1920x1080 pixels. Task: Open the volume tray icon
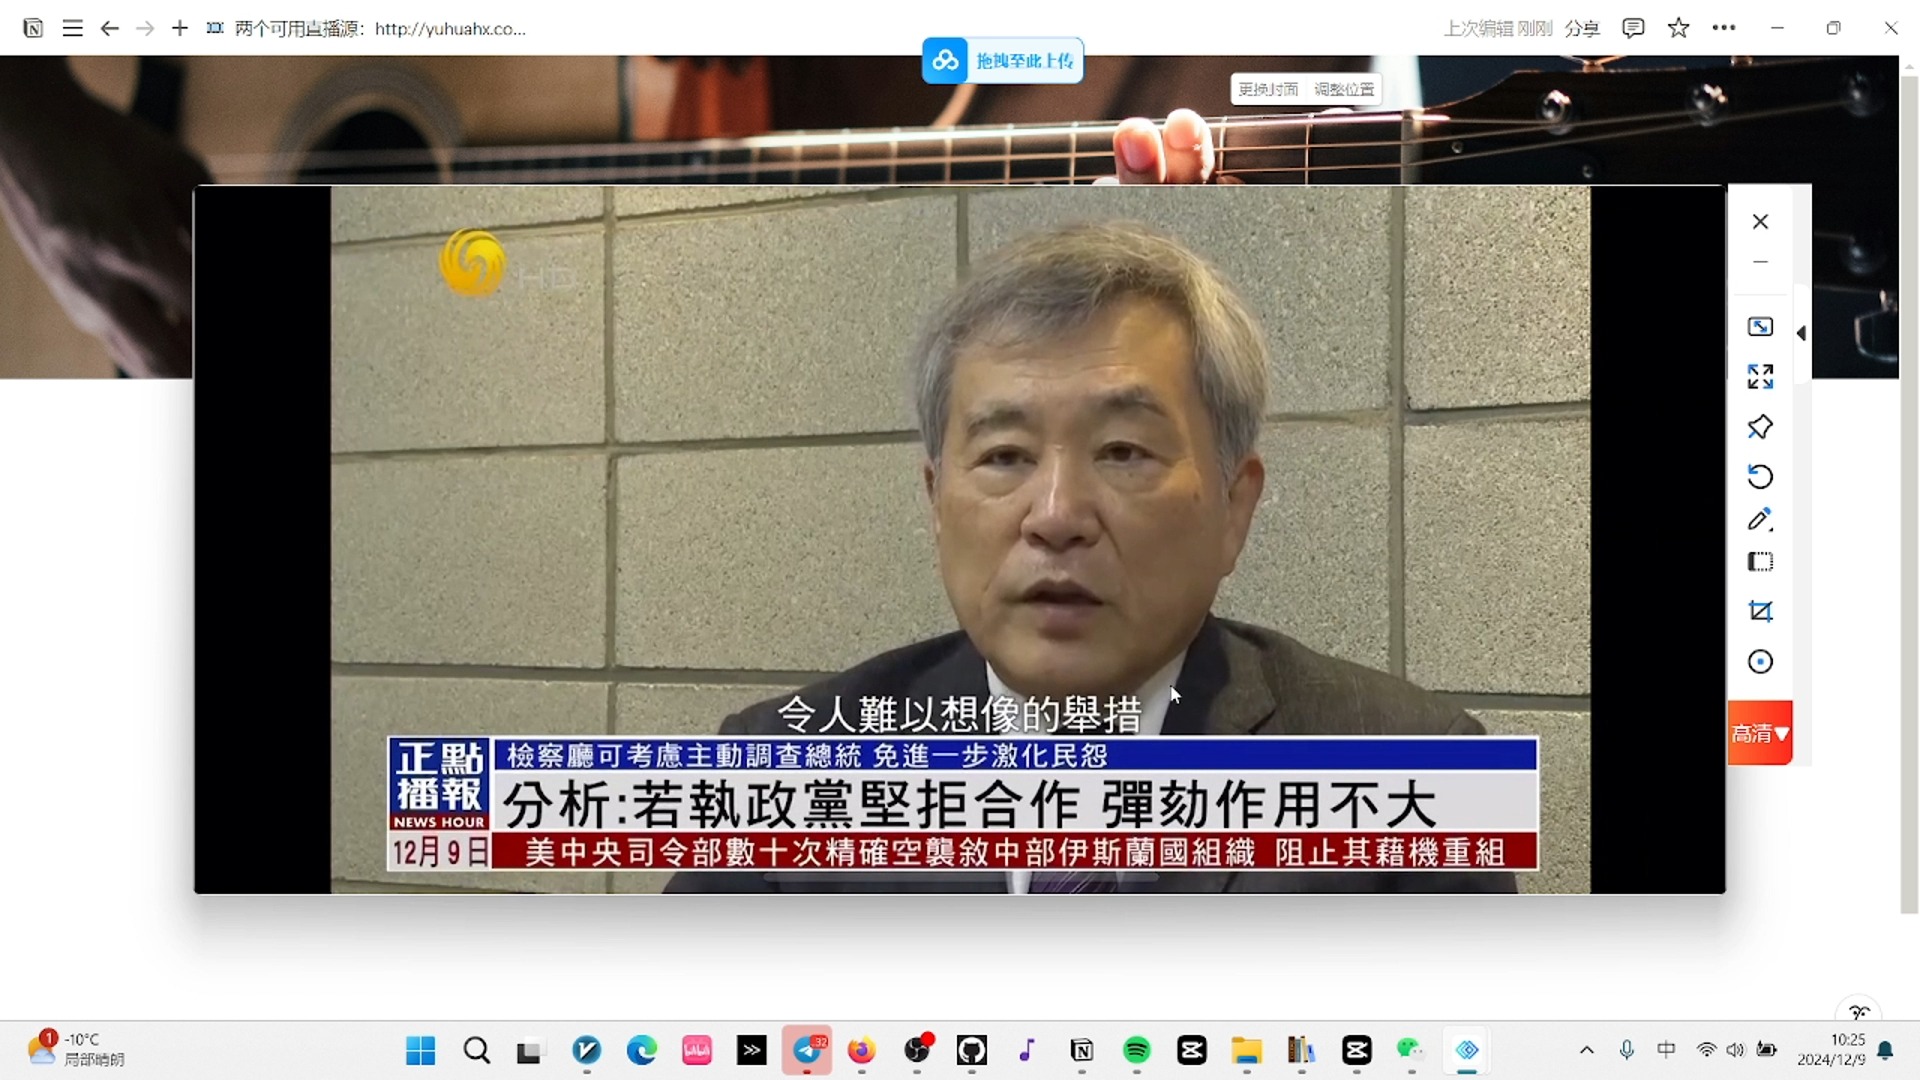(x=1736, y=1050)
